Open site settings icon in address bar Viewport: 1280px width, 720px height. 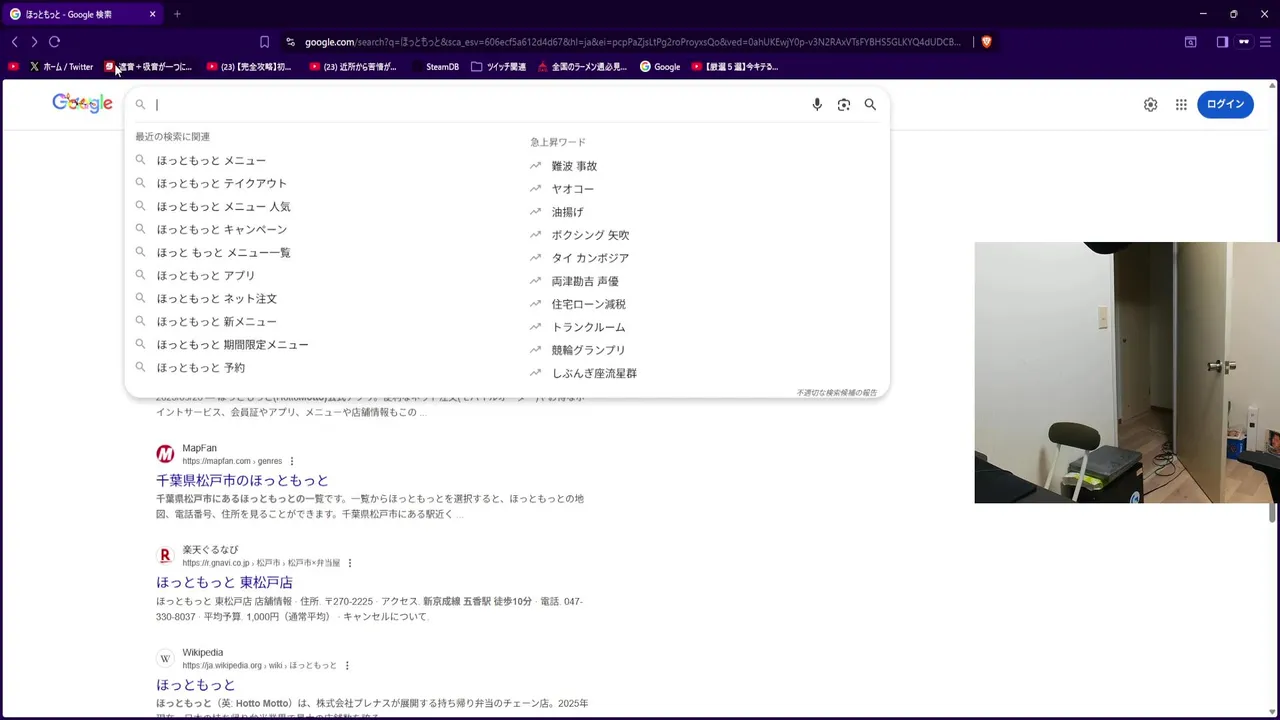coord(290,42)
